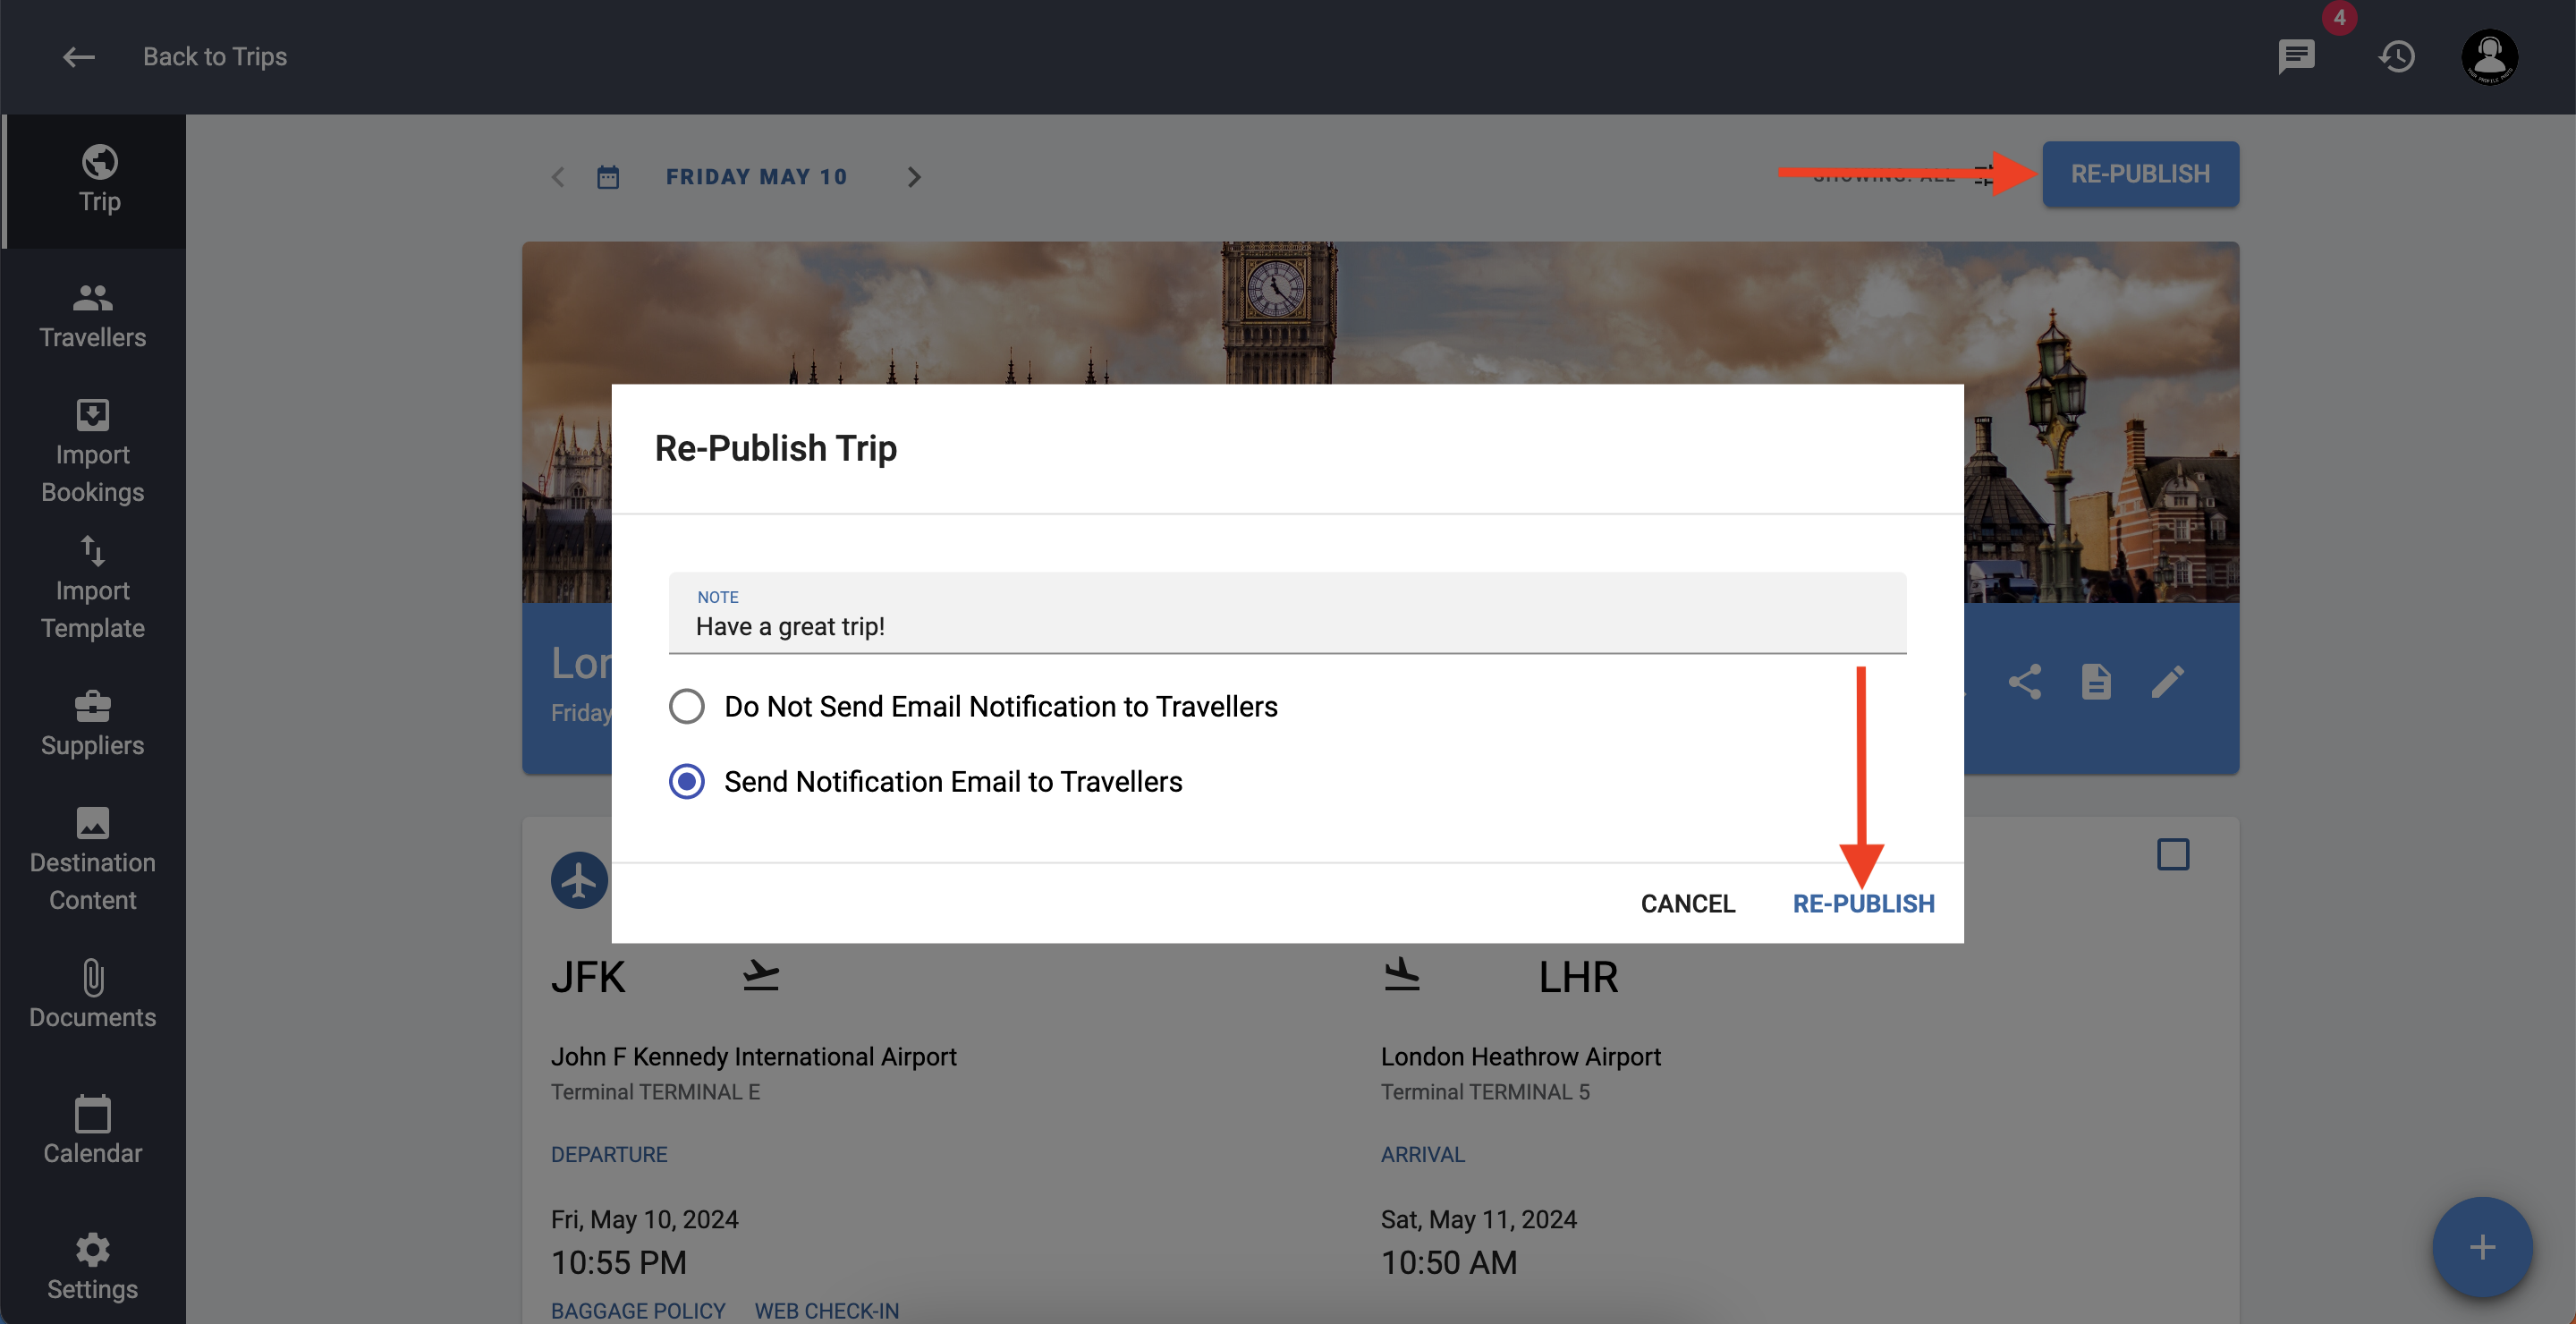Click Sat, May 11, 2024 date

(1478, 1219)
